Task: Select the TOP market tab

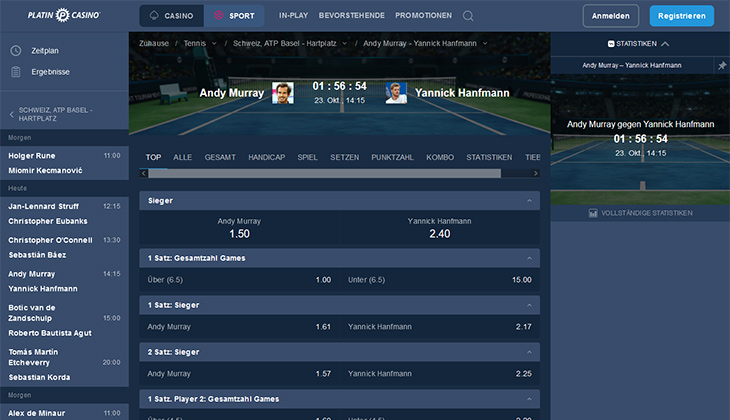Action: (x=153, y=157)
